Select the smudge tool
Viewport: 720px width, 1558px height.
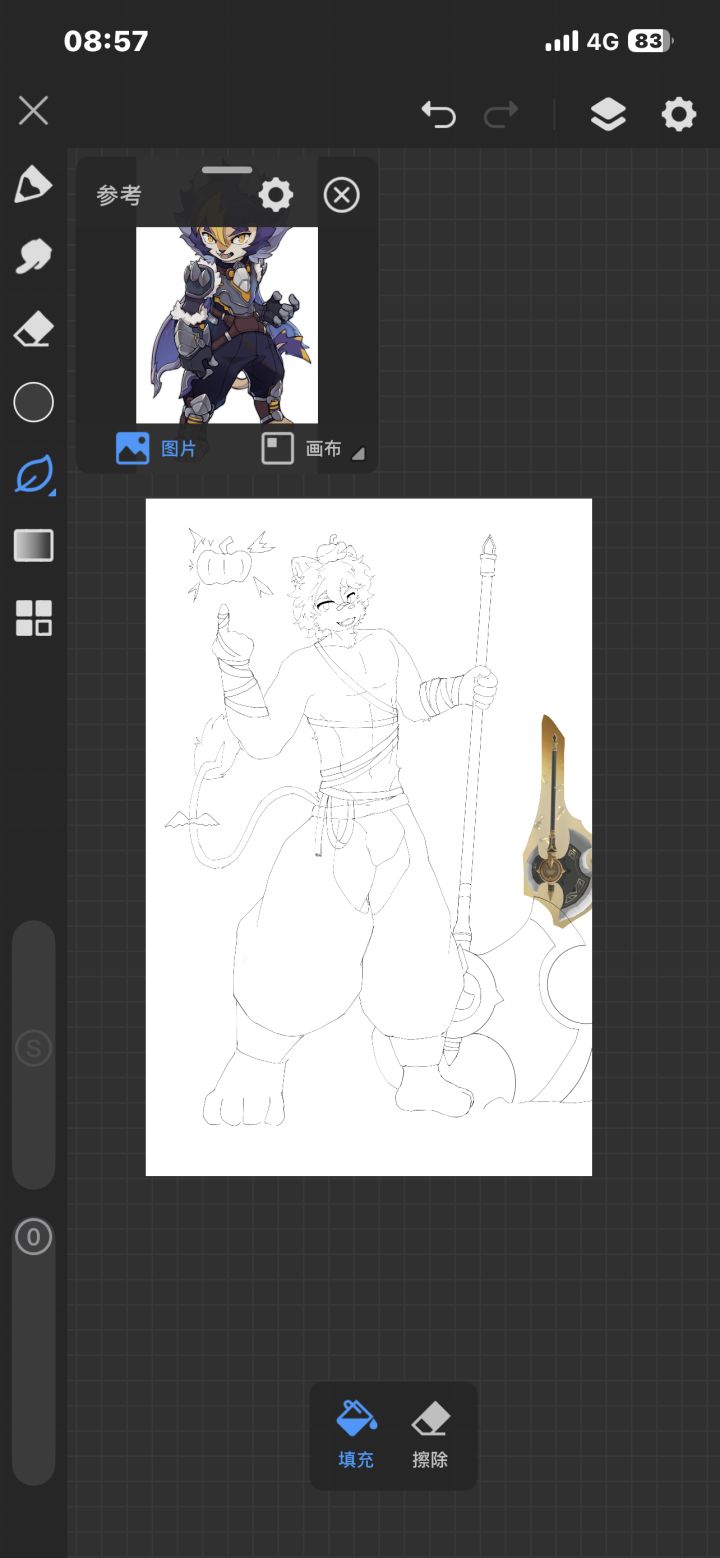pyautogui.click(x=33, y=257)
